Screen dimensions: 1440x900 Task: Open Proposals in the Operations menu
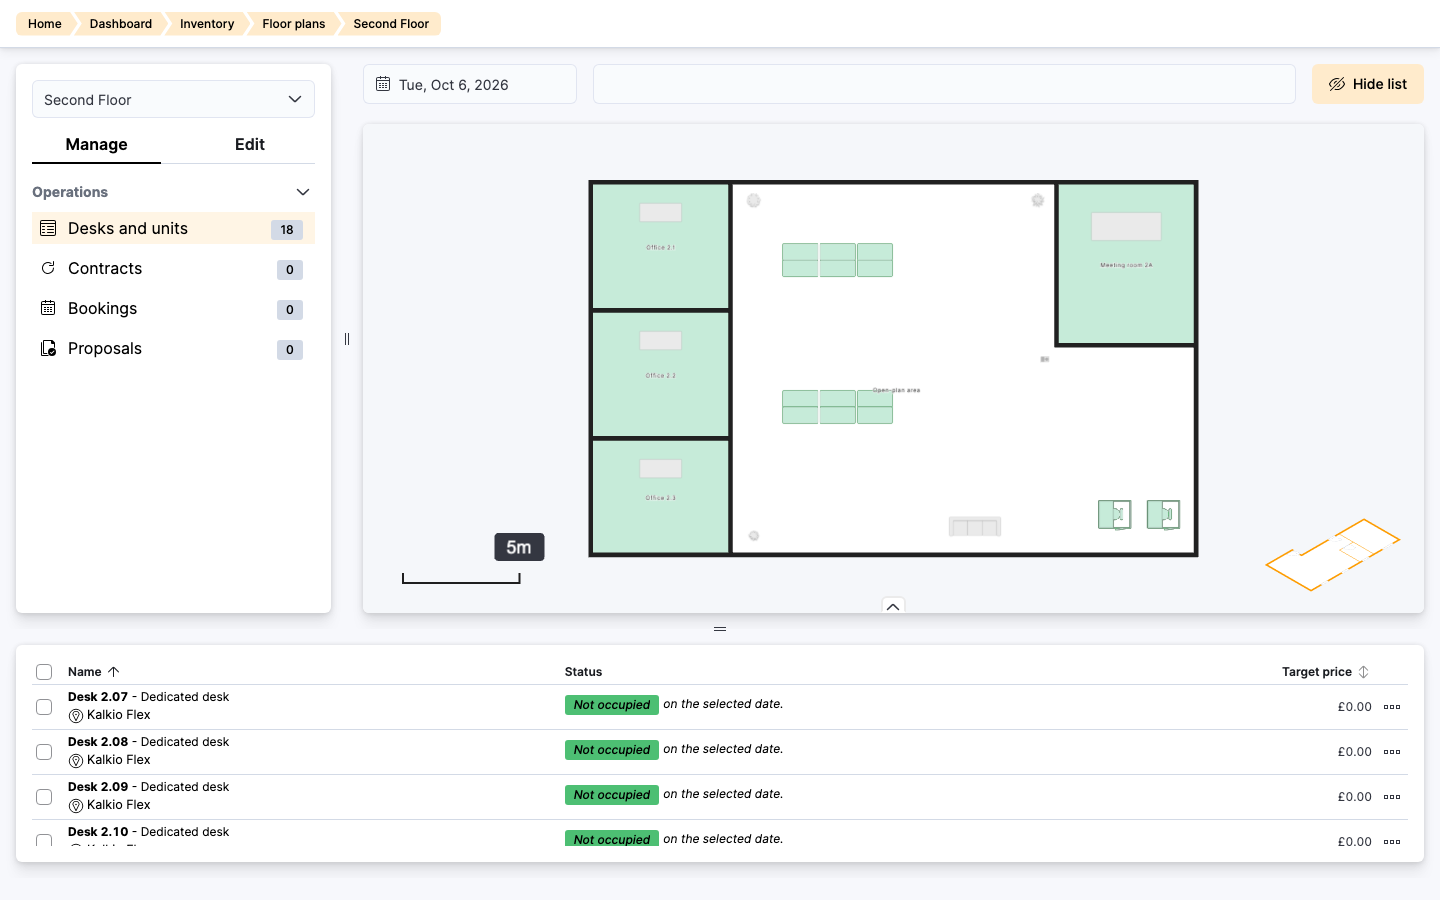coord(173,348)
